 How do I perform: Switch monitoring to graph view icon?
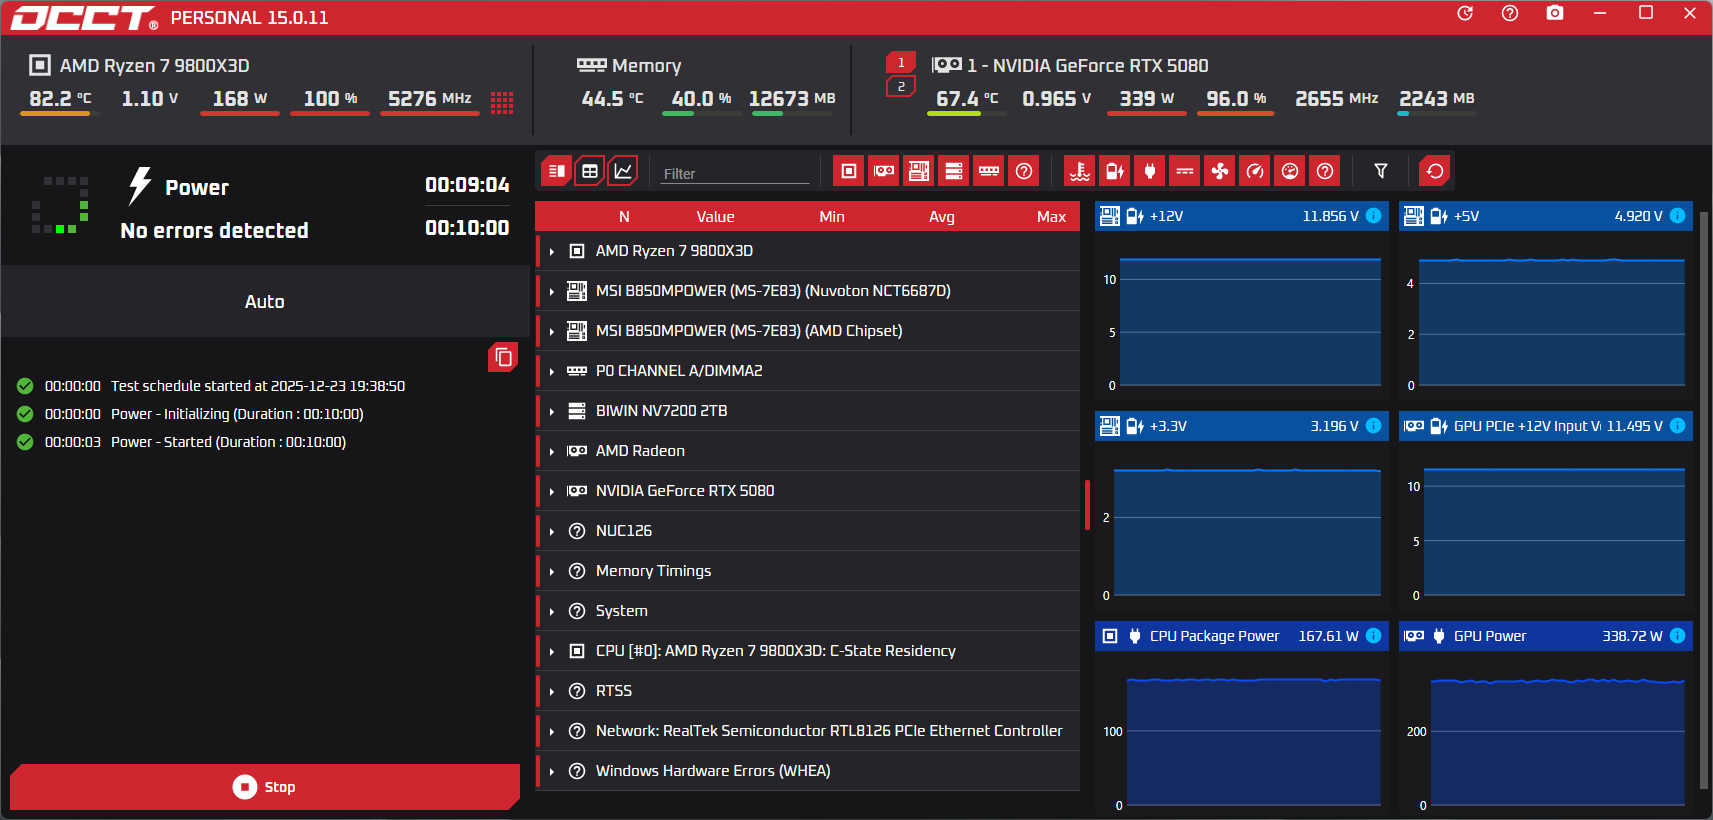pyautogui.click(x=623, y=171)
